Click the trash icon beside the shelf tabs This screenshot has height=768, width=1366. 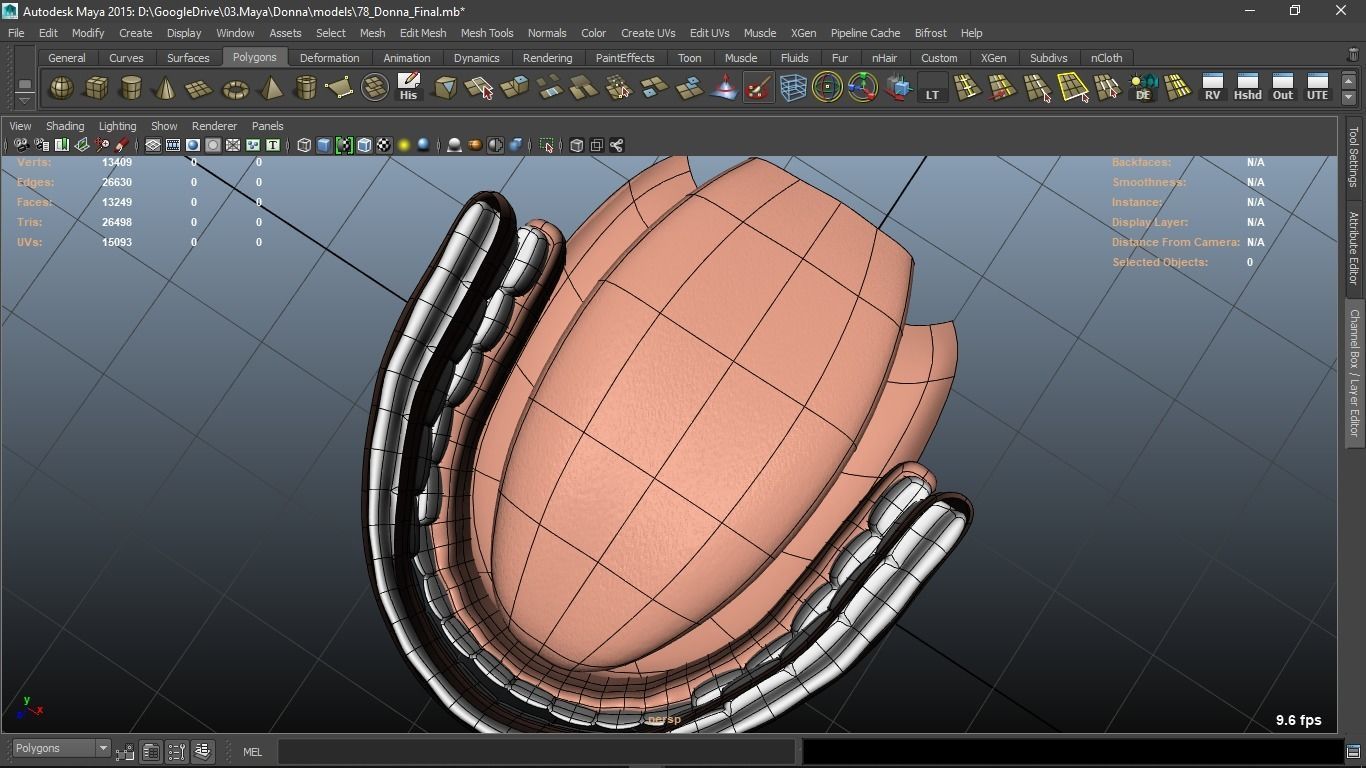(1353, 56)
